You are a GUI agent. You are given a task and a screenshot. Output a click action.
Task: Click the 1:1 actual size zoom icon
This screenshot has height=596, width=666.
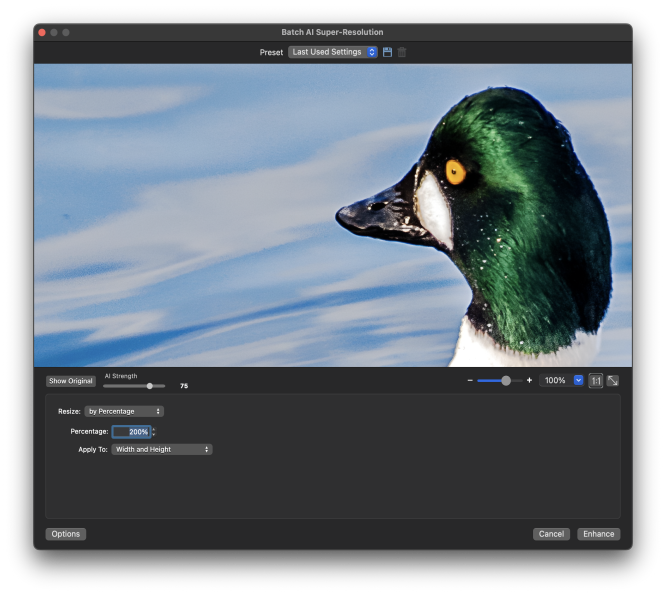point(595,381)
